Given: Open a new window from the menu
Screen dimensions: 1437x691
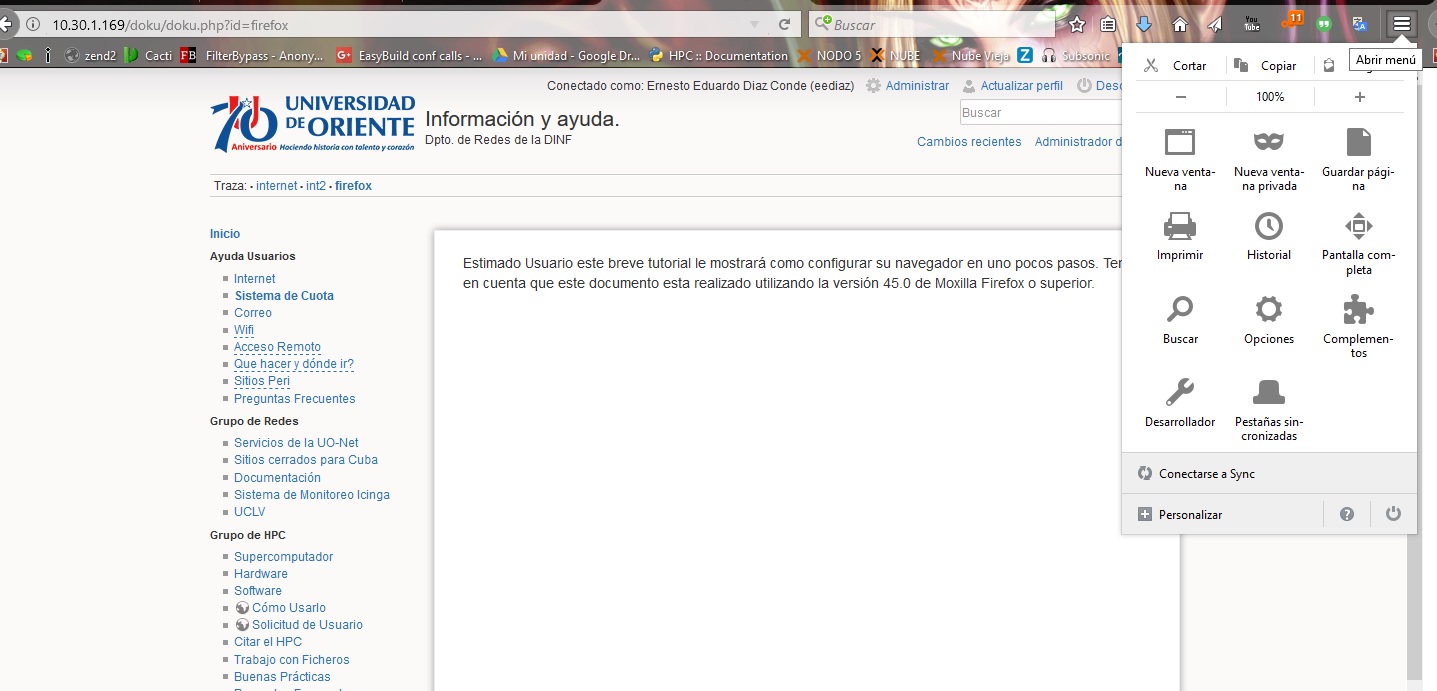Looking at the screenshot, I should click(1180, 143).
